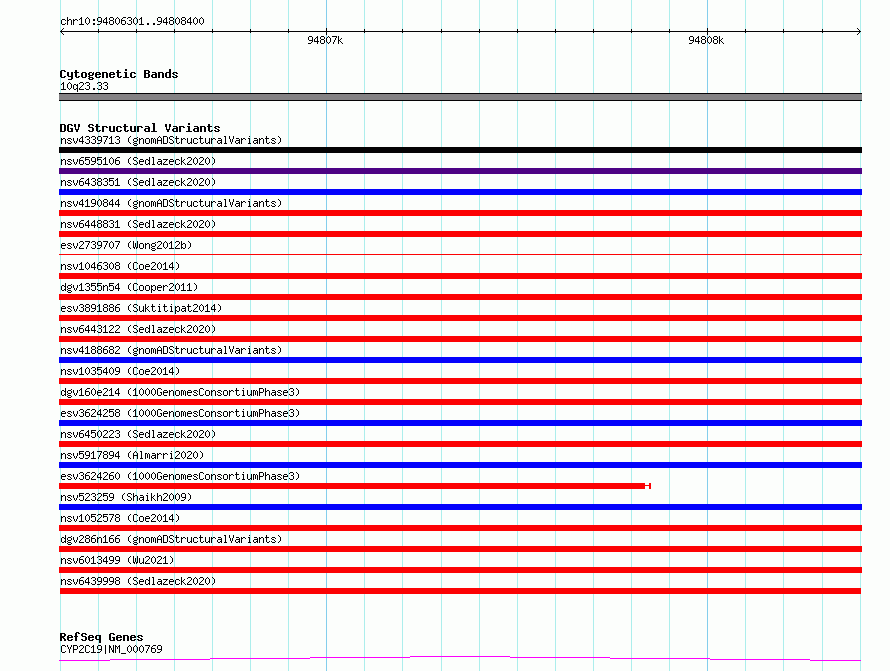The height and width of the screenshot is (671, 890).
Task: Open variant label nsv1035409 (Coe2014)
Action: [x=120, y=371]
